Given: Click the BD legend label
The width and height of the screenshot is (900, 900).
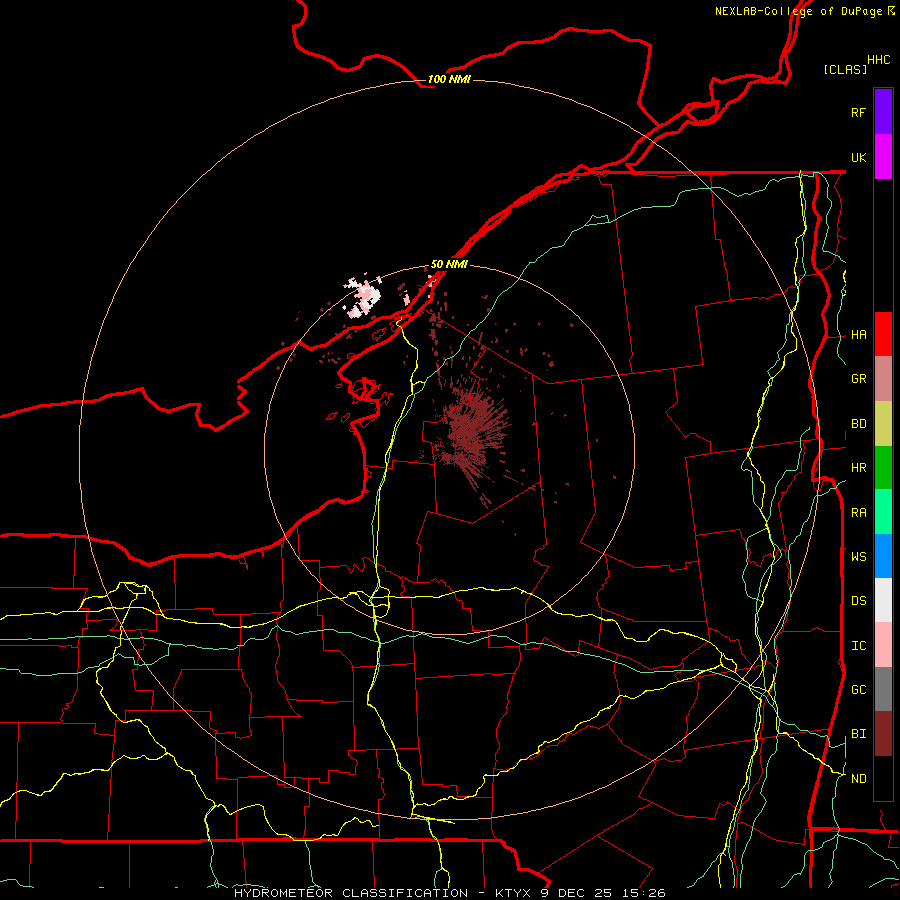Looking at the screenshot, I should 858,424.
